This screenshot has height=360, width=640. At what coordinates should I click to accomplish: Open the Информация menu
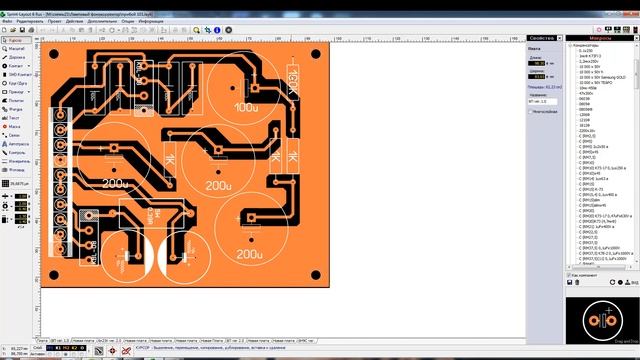[x=151, y=21]
